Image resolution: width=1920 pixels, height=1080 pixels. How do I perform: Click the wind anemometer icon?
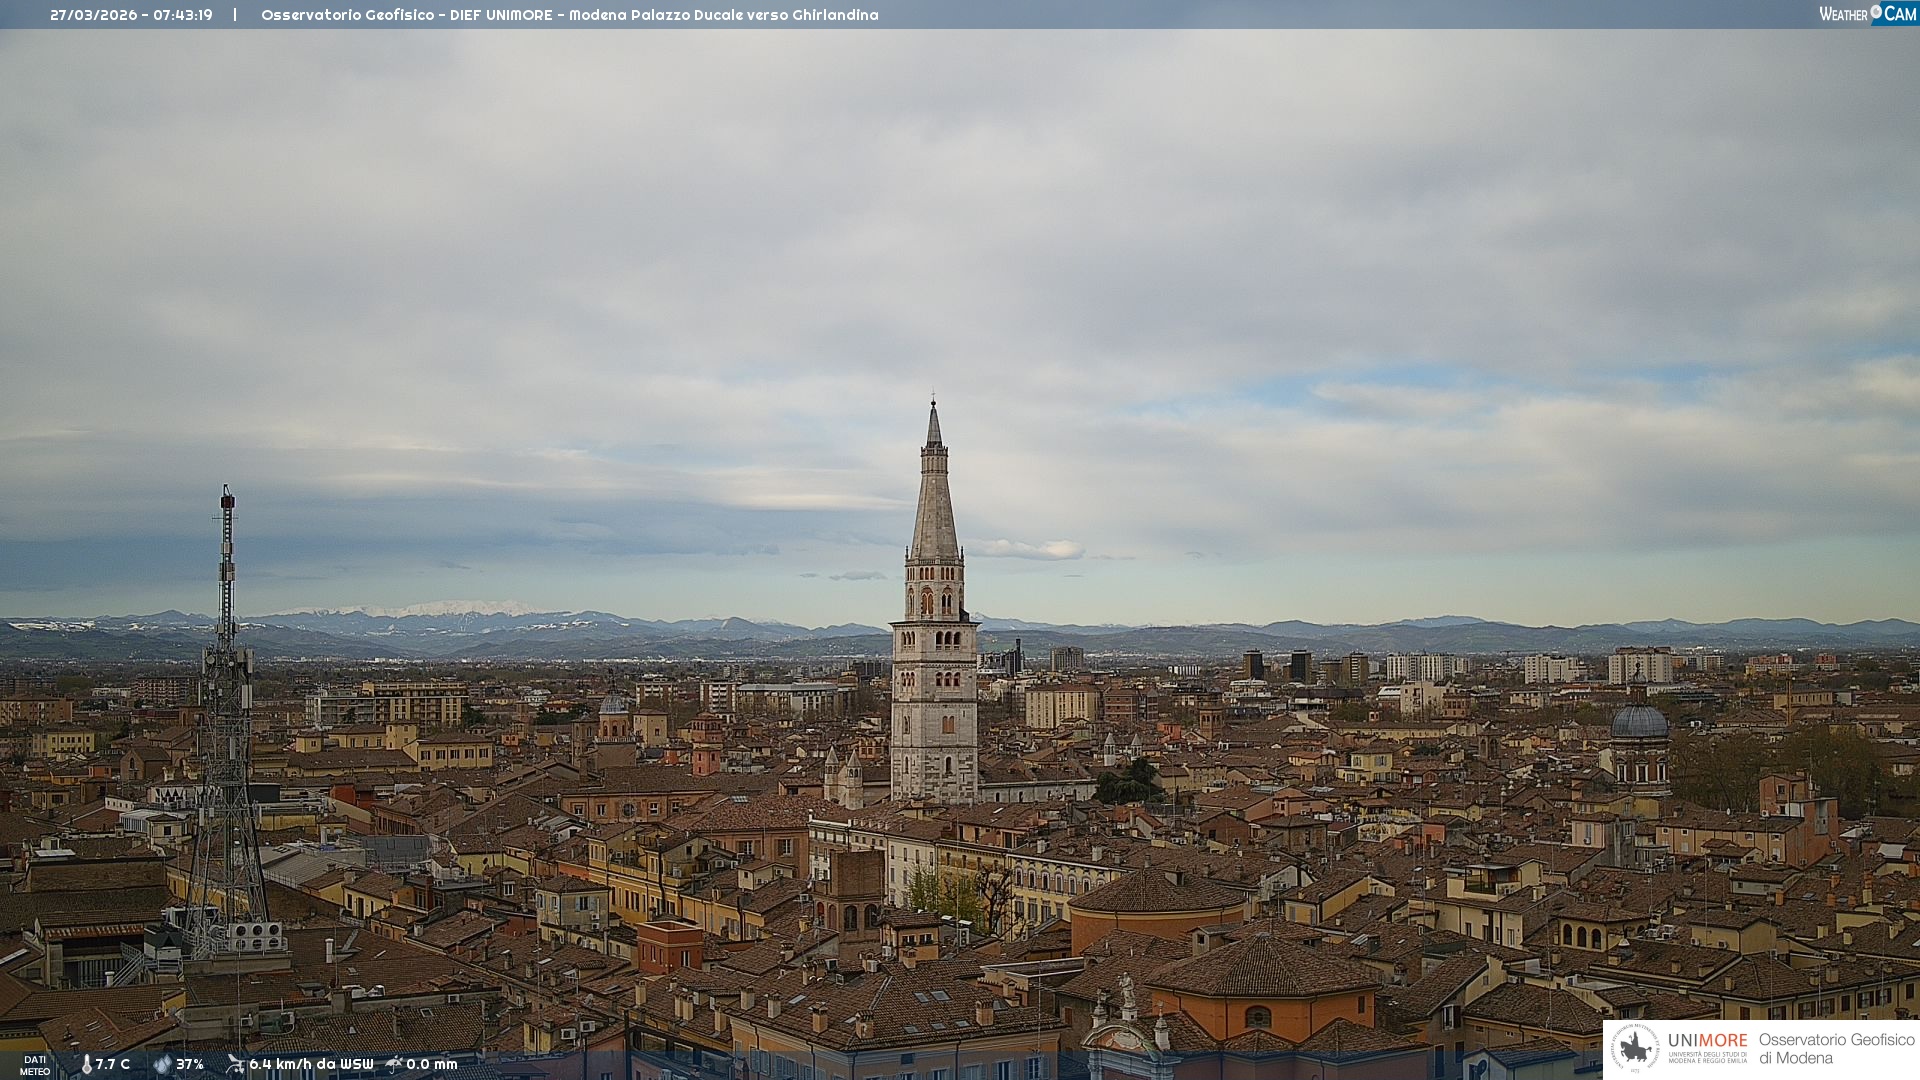tap(235, 1064)
